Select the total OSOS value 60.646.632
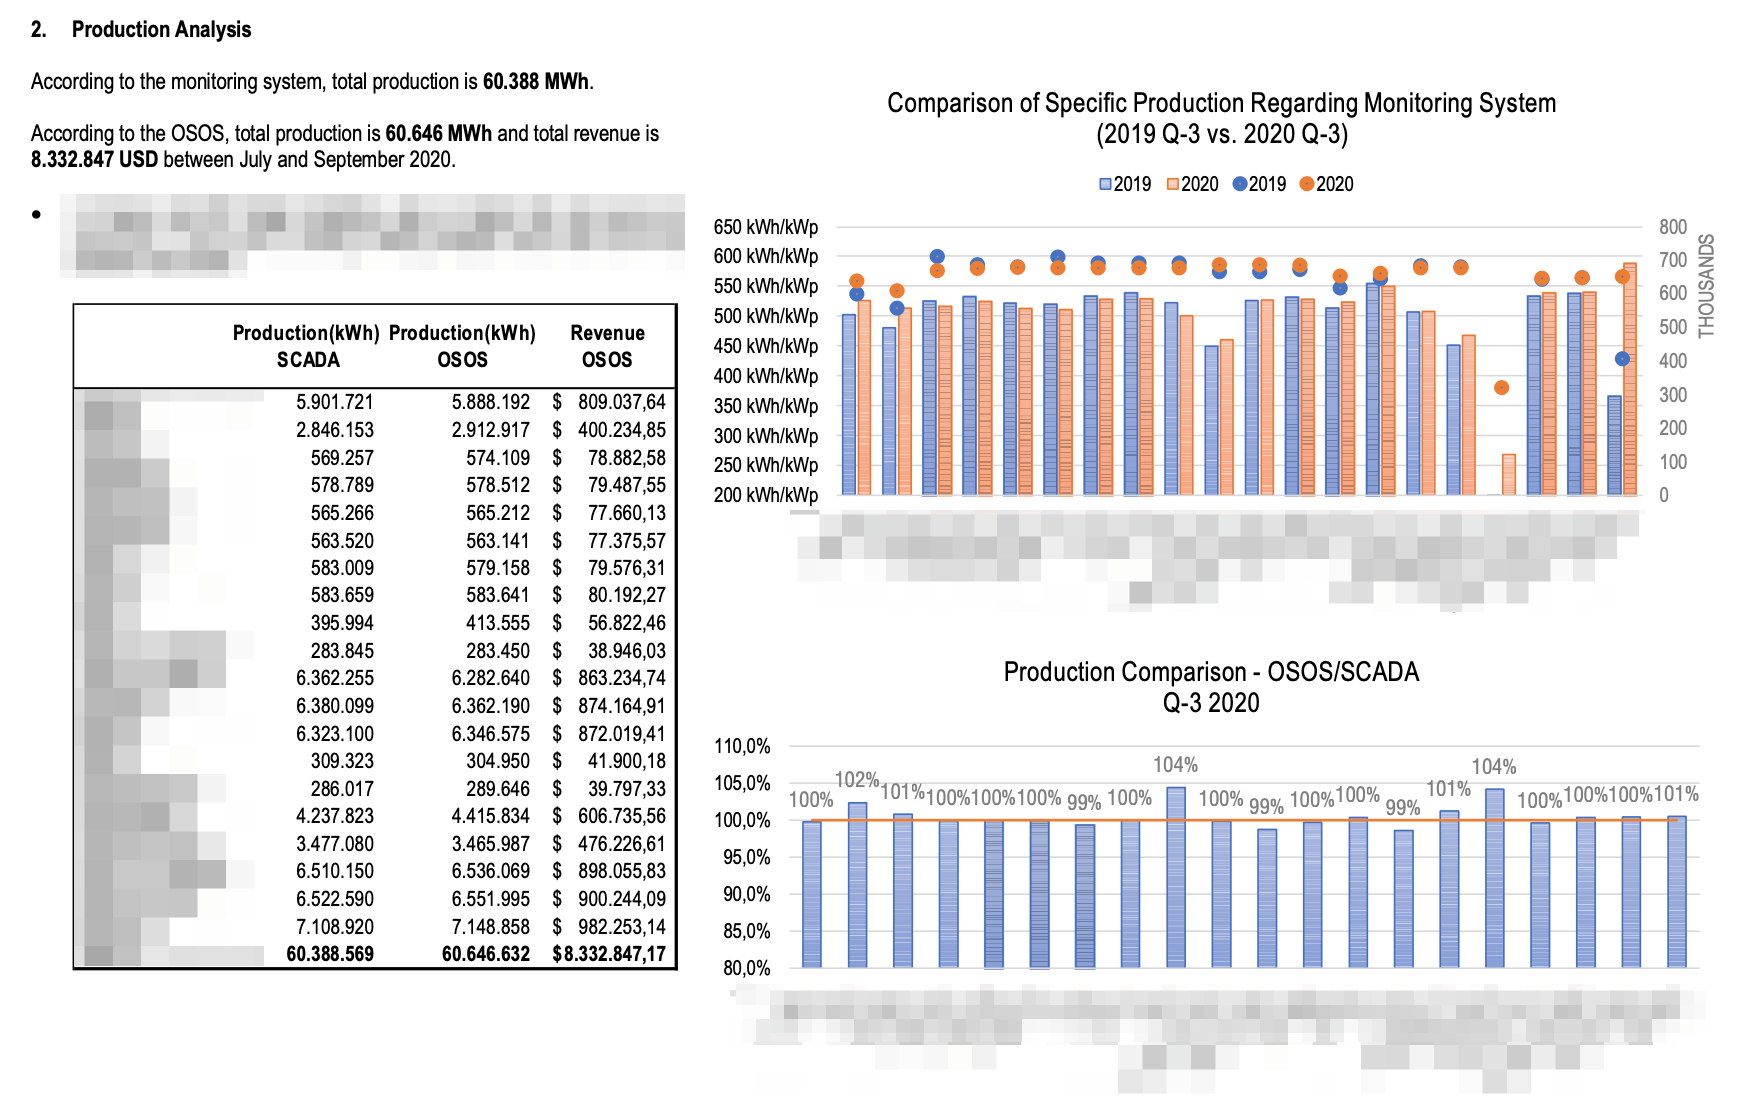The width and height of the screenshot is (1750, 1118). [486, 954]
